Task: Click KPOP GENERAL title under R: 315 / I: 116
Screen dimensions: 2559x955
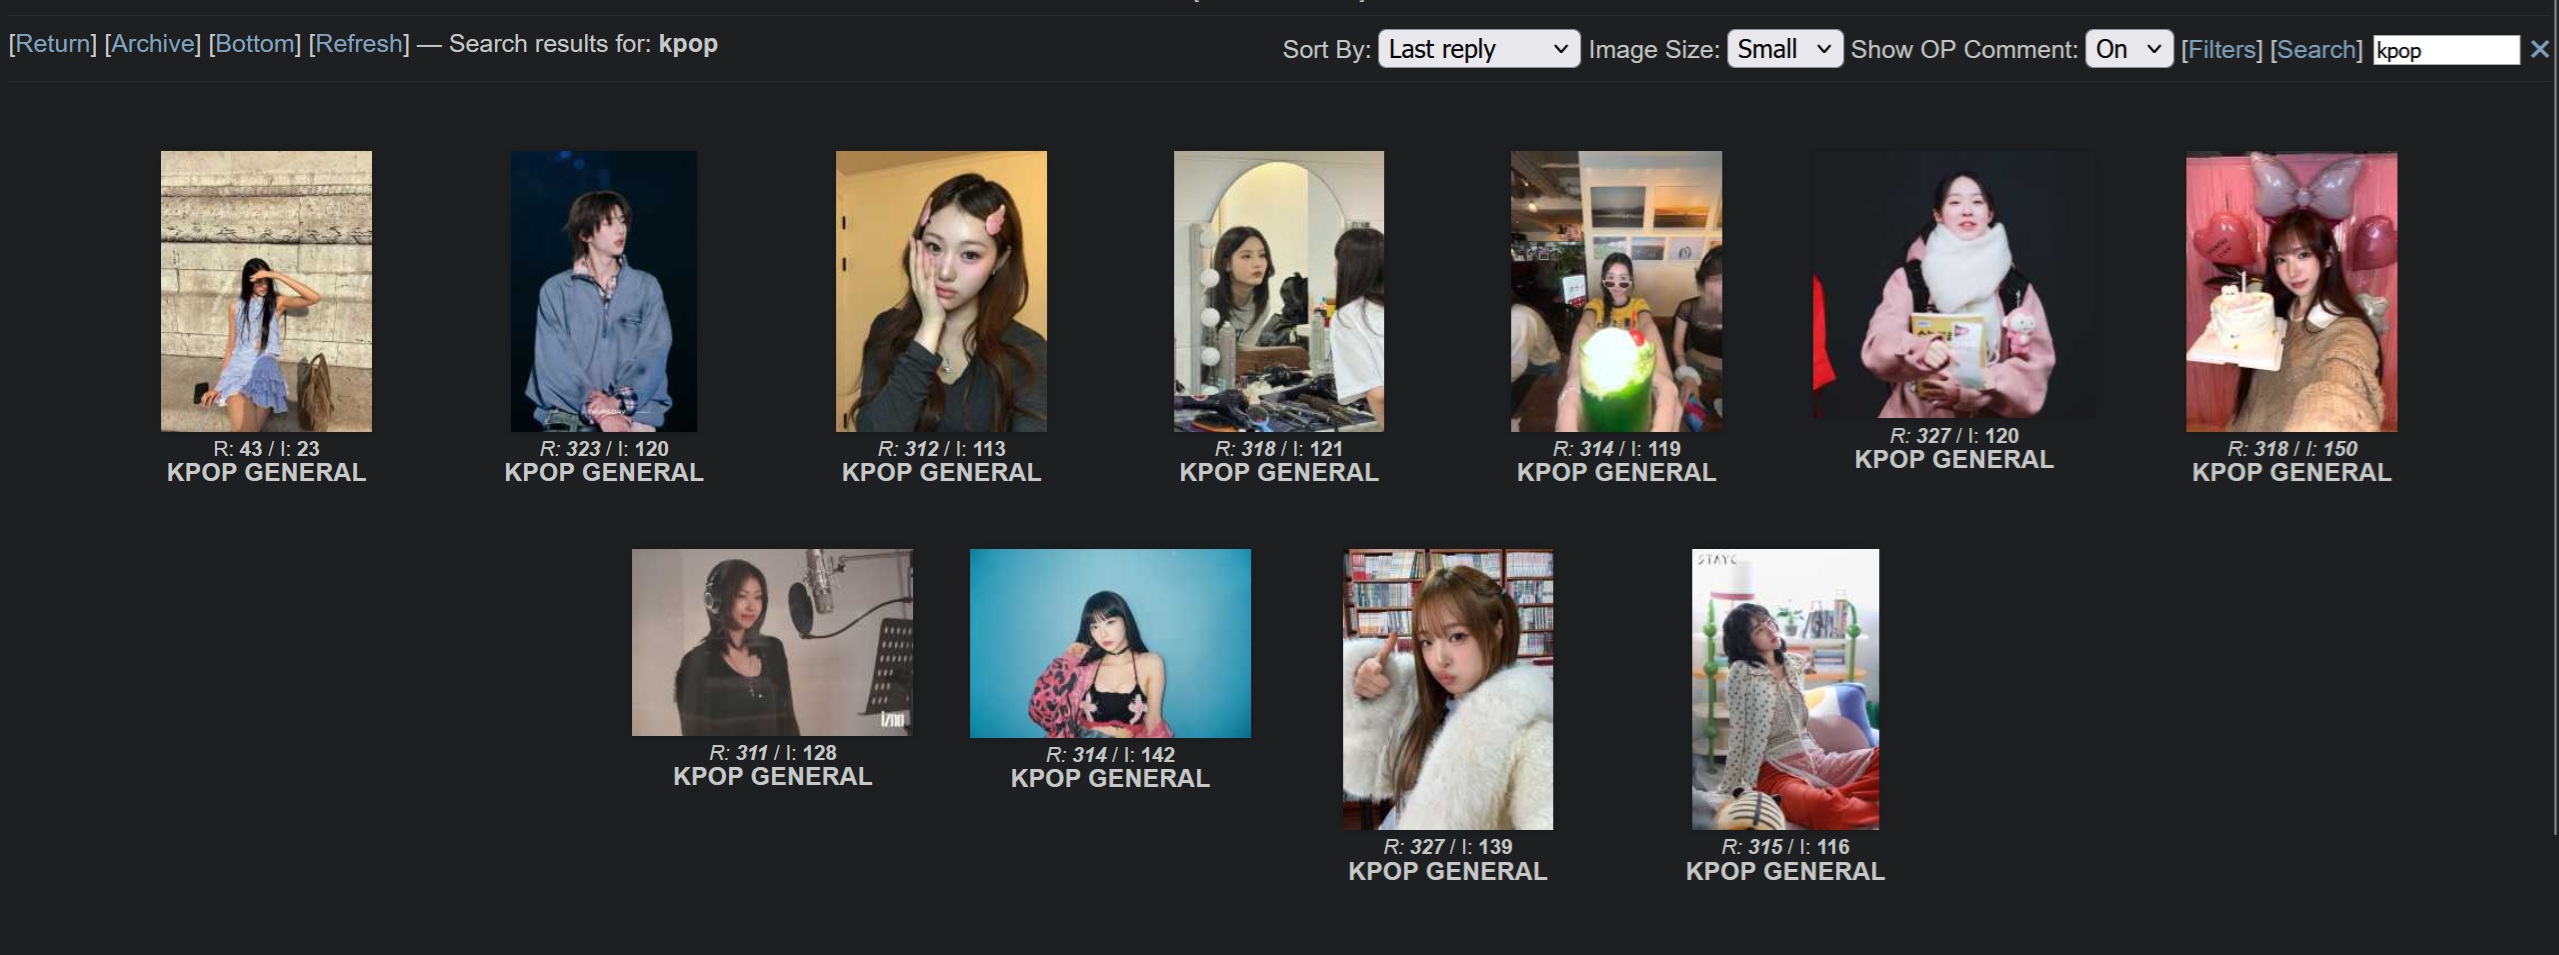Action: (x=1785, y=872)
